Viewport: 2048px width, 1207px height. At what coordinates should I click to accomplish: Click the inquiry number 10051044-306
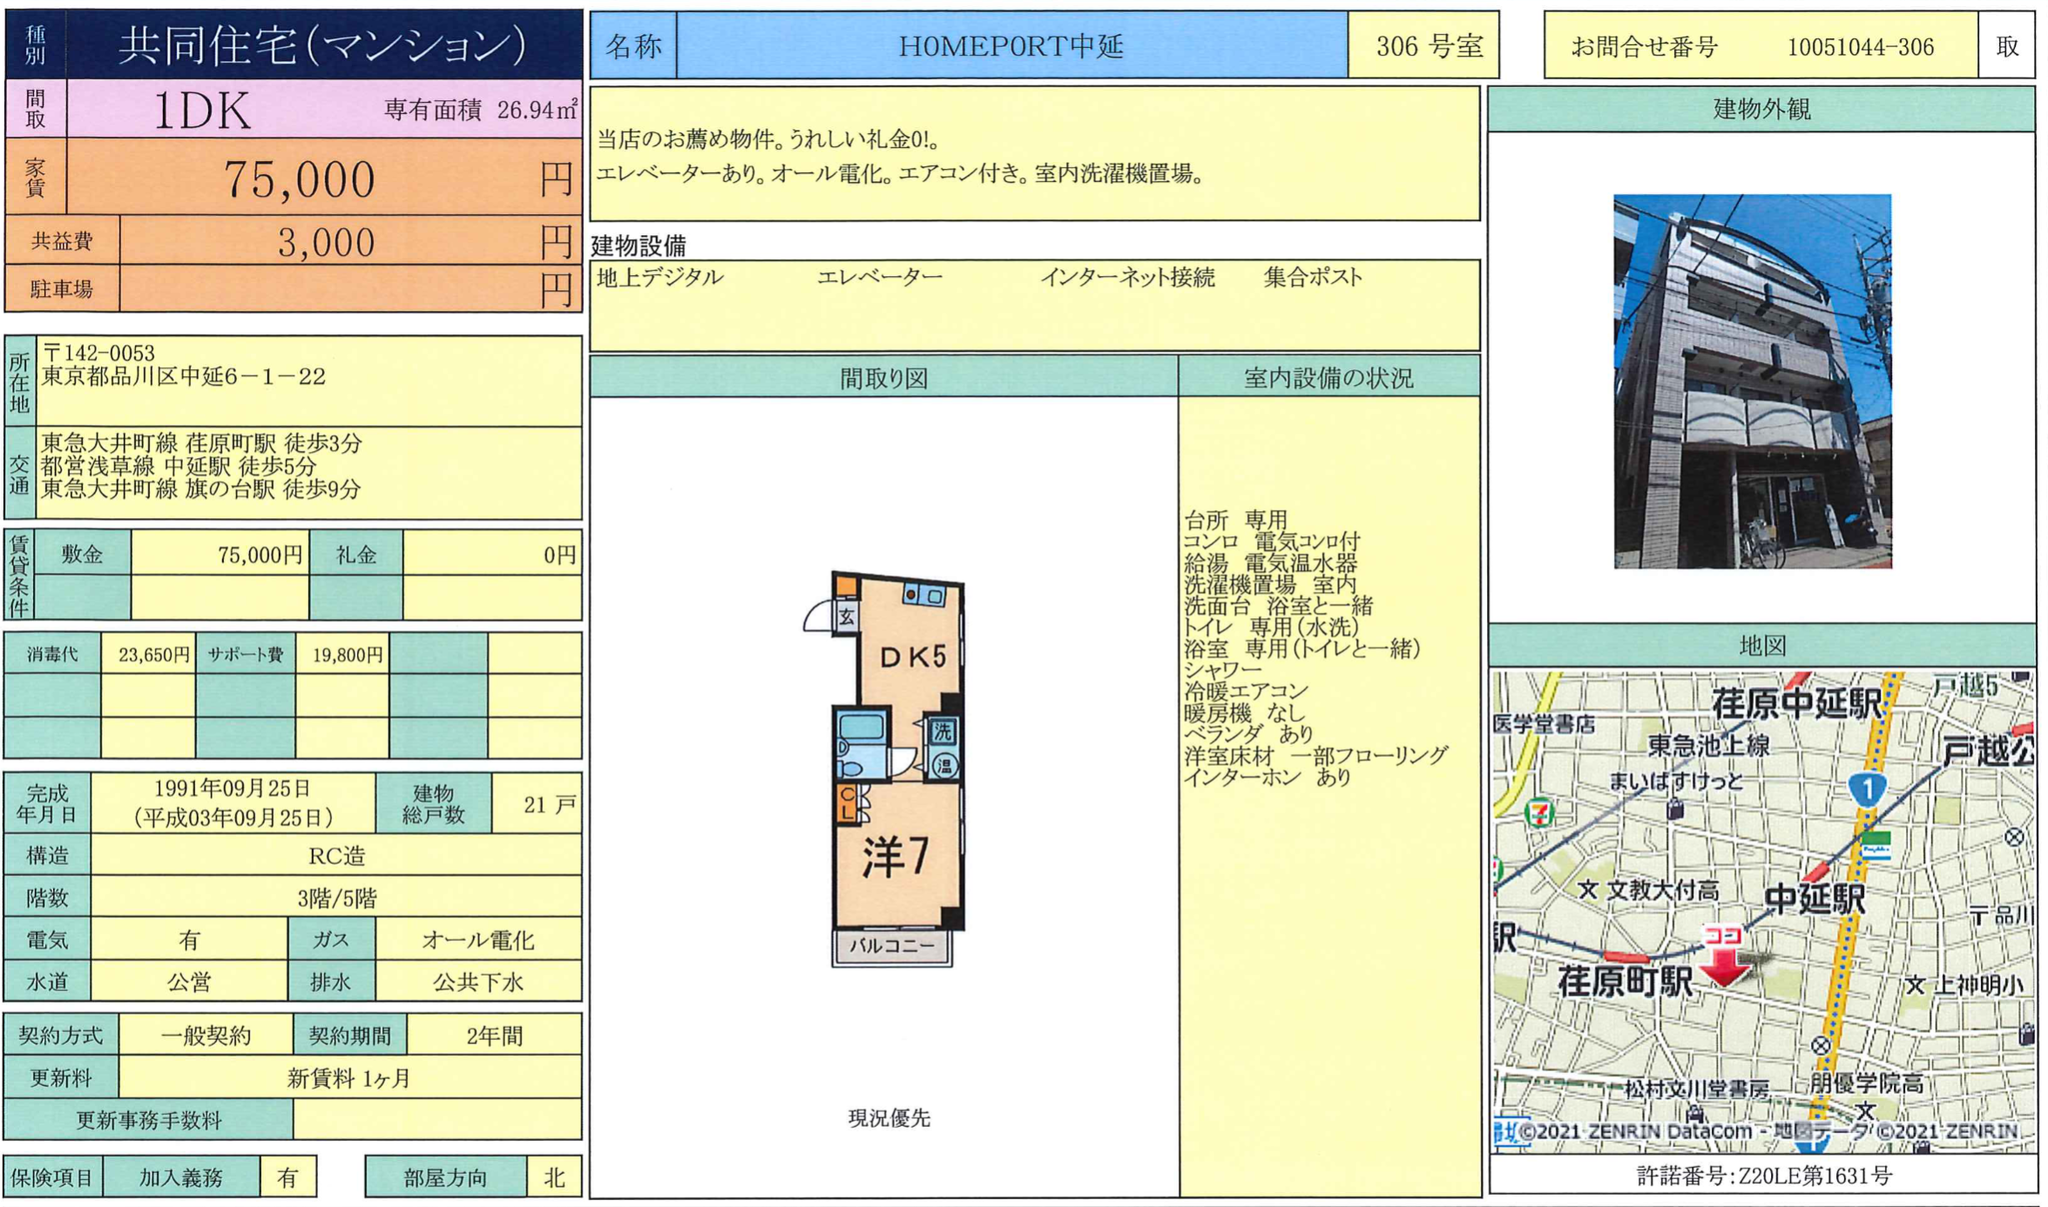[1861, 47]
